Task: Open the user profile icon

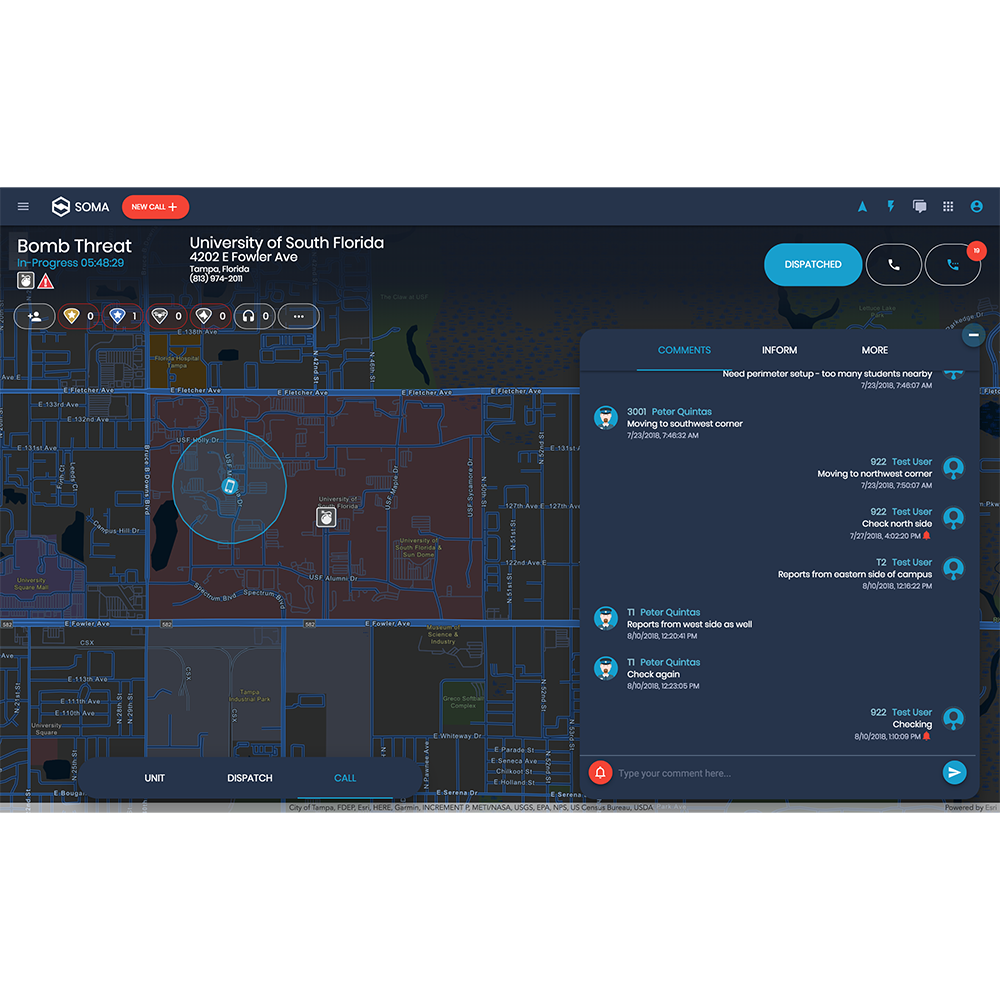Action: click(976, 207)
